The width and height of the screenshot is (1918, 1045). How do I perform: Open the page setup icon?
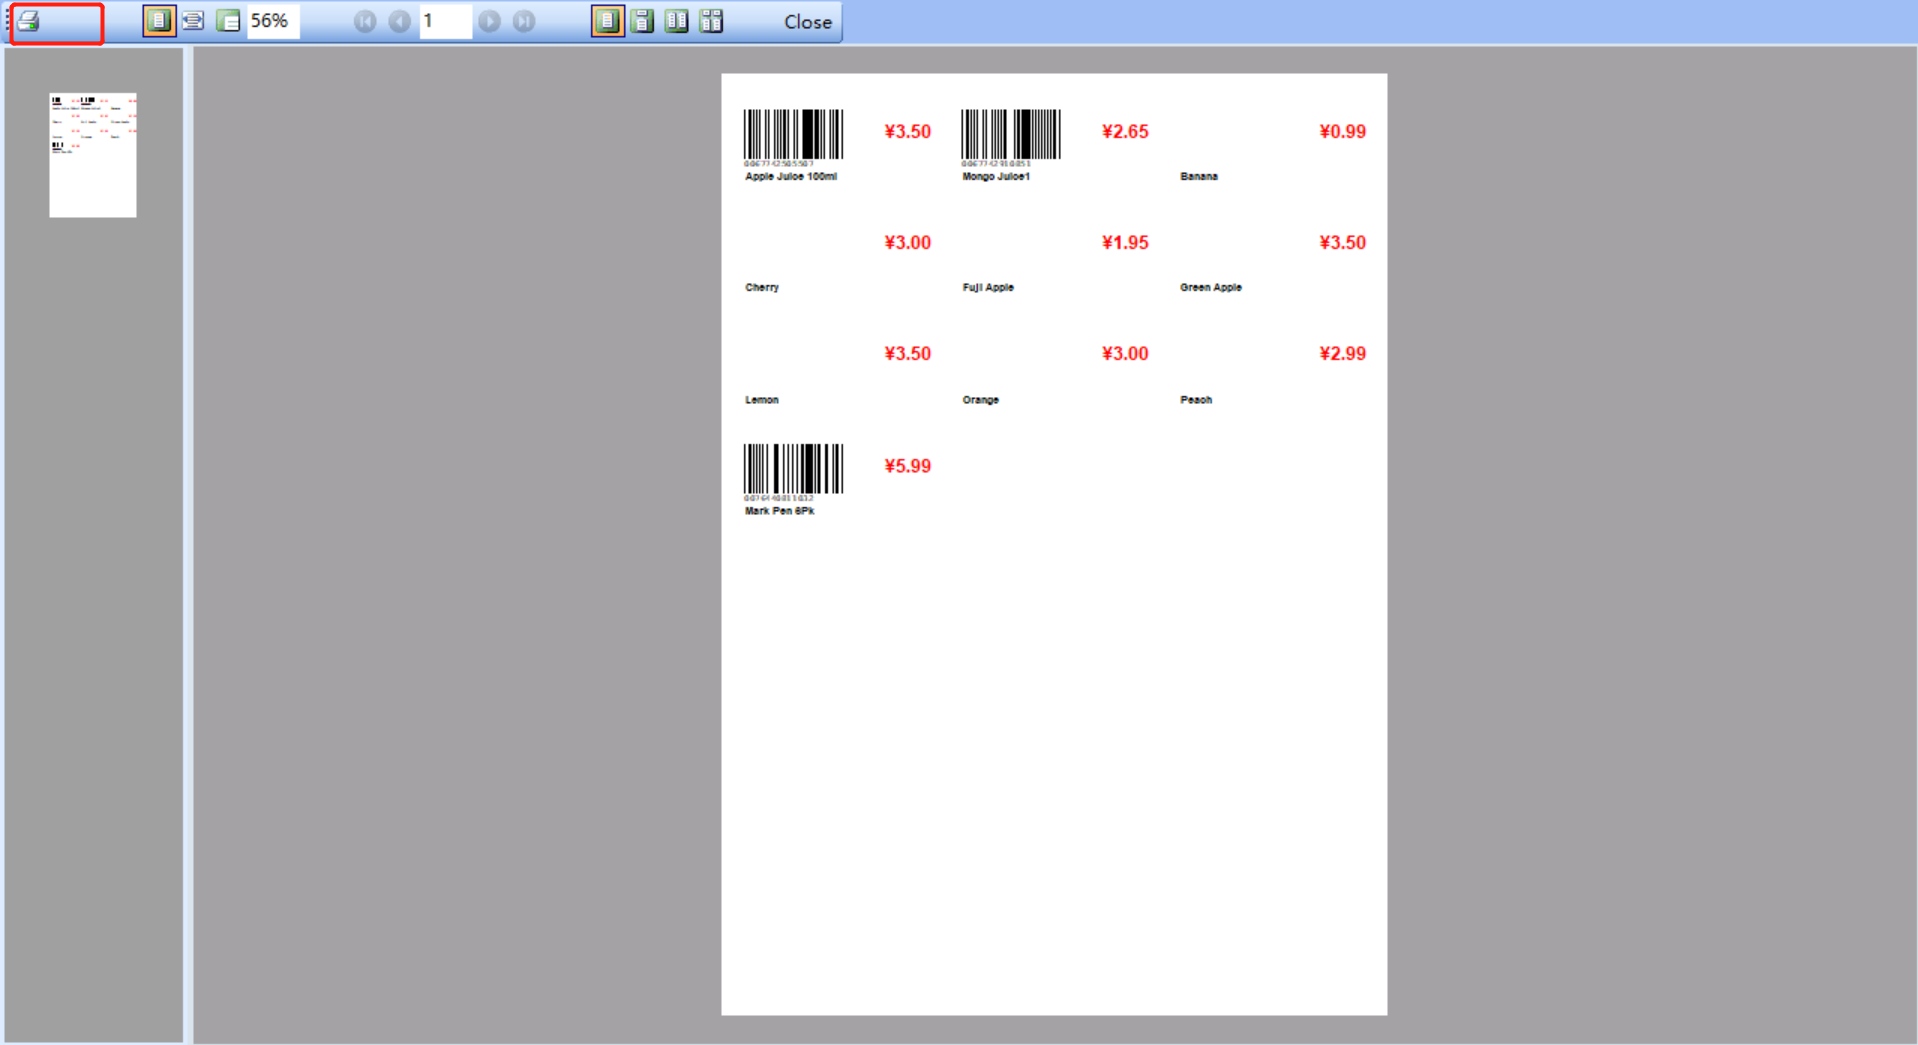pos(228,20)
